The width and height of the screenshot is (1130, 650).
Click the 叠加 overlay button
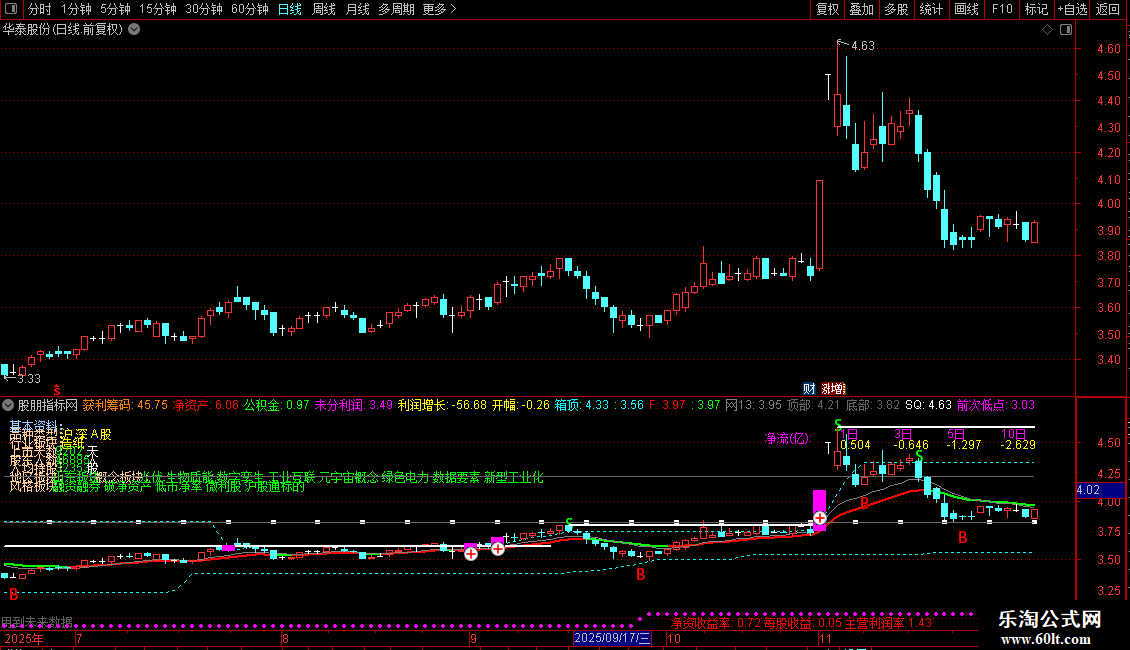861,9
